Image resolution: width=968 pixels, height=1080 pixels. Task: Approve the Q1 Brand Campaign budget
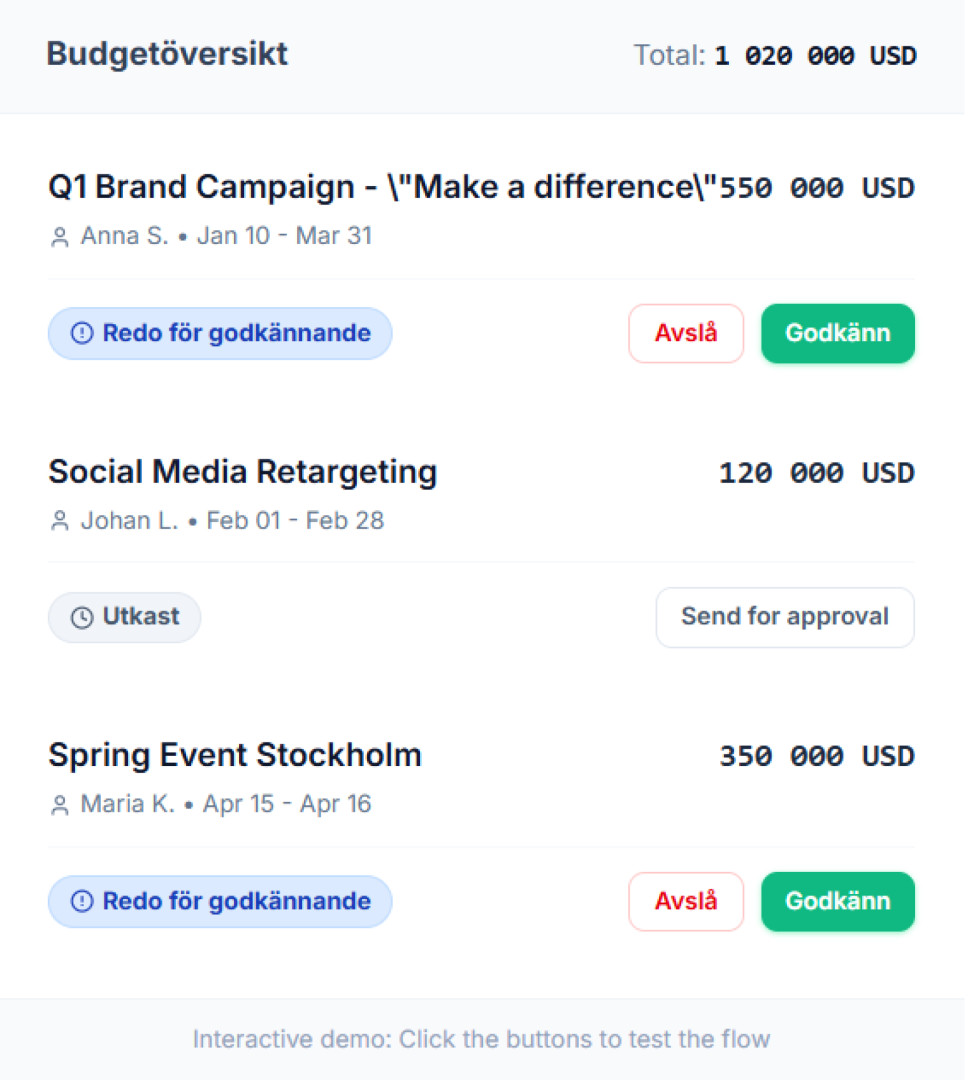[837, 334]
